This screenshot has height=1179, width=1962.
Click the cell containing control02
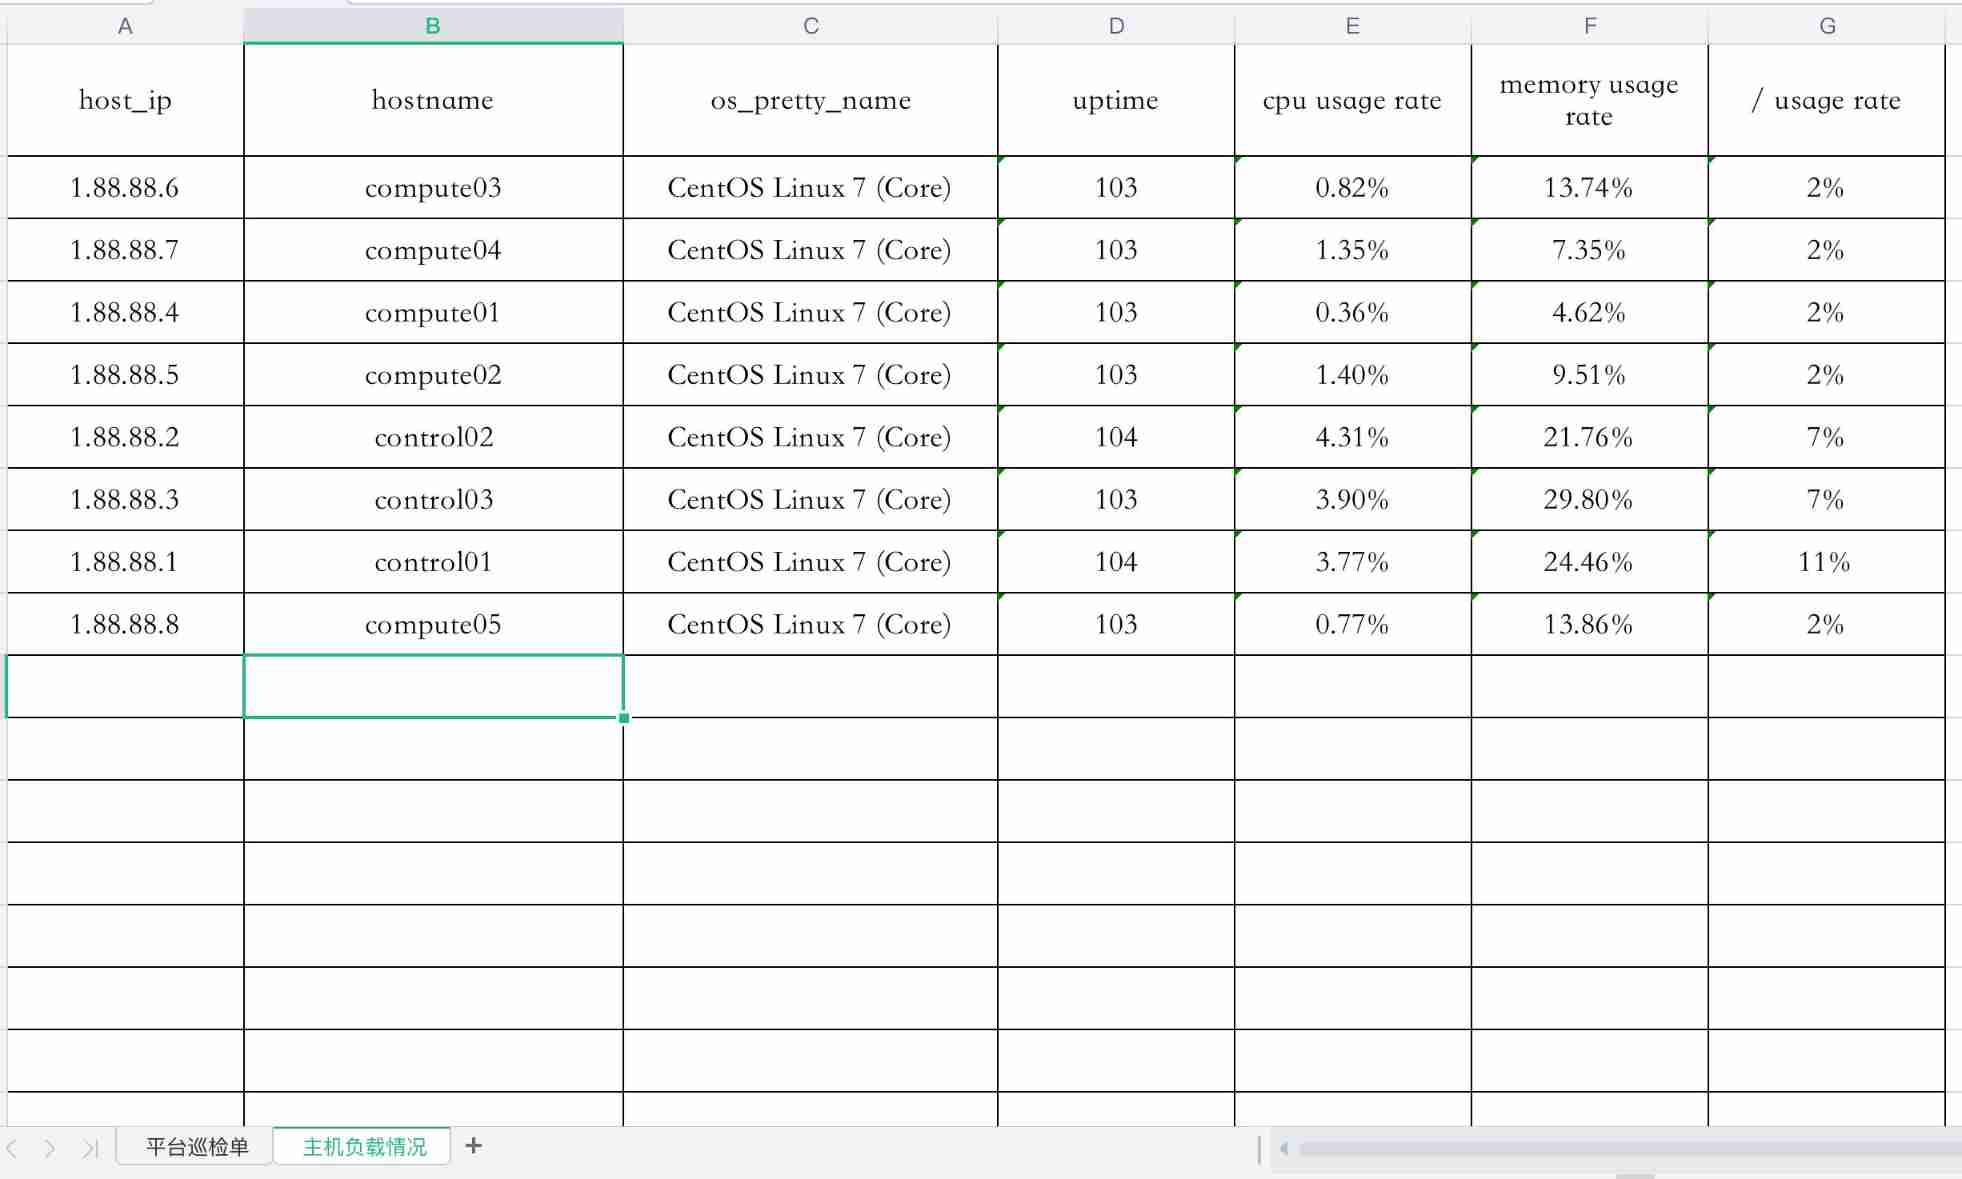432,437
